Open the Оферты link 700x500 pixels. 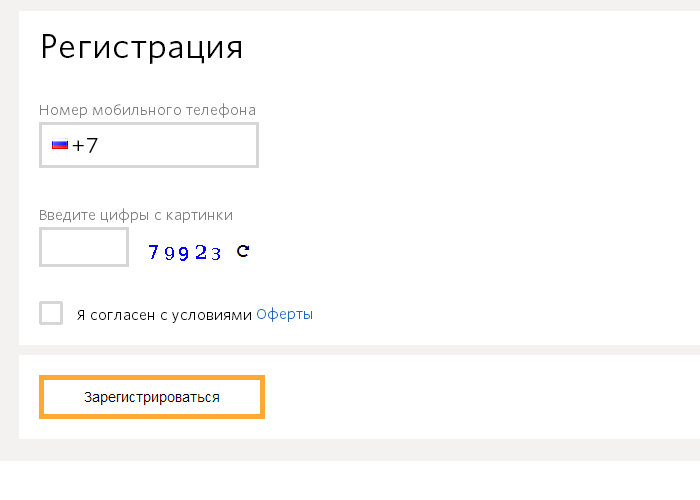[x=285, y=314]
